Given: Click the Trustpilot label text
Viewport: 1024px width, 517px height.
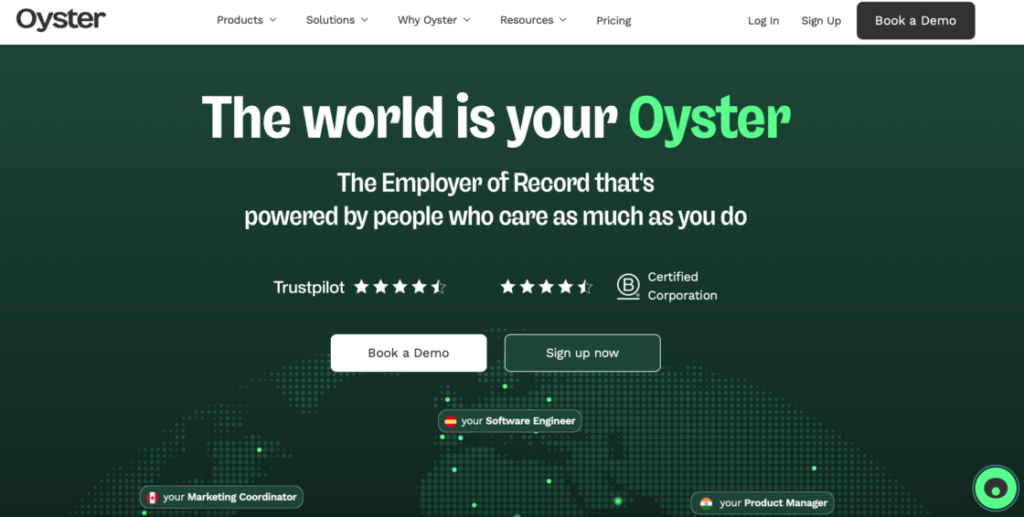Looking at the screenshot, I should click(309, 288).
